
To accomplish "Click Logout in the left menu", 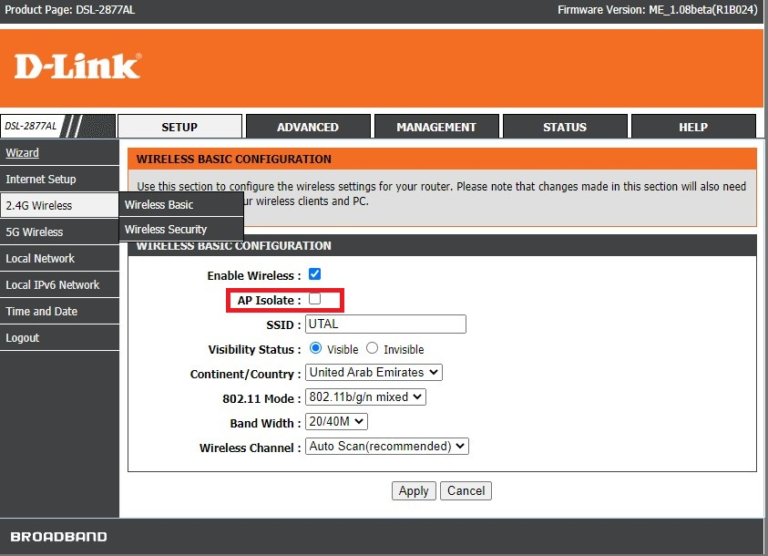I will tap(23, 338).
